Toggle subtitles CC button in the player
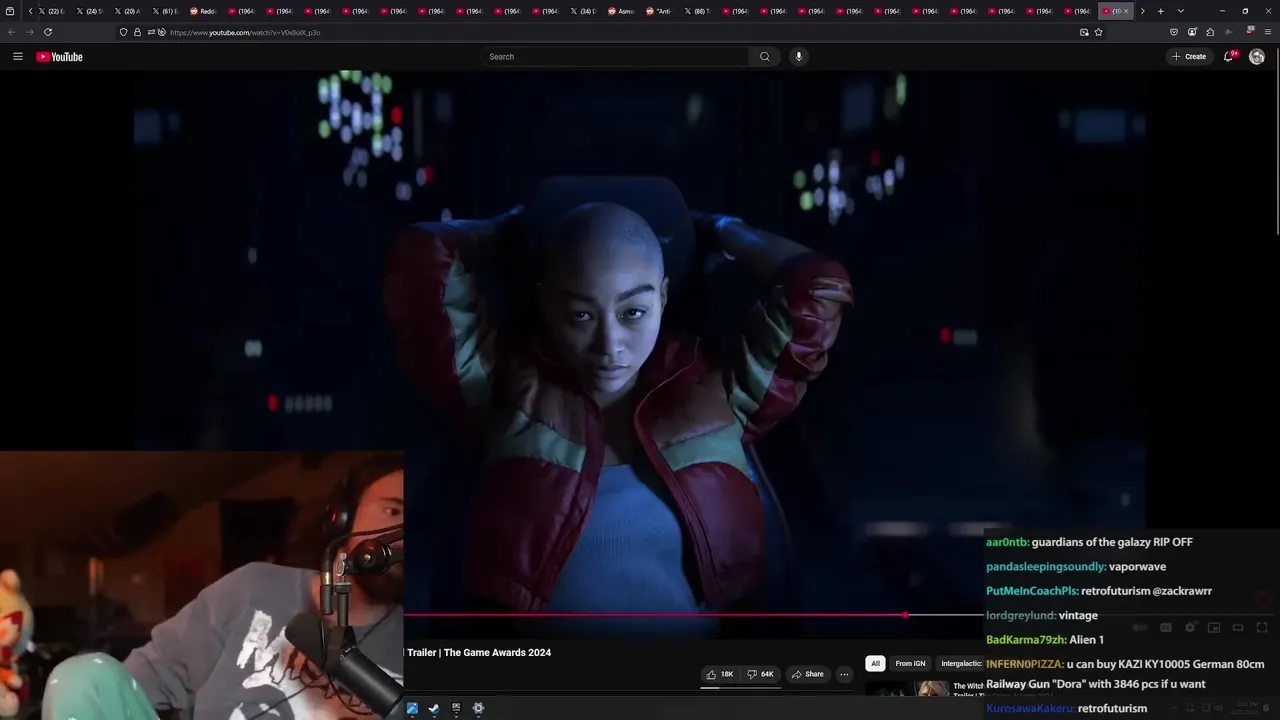This screenshot has height=720, width=1280. [x=1166, y=627]
